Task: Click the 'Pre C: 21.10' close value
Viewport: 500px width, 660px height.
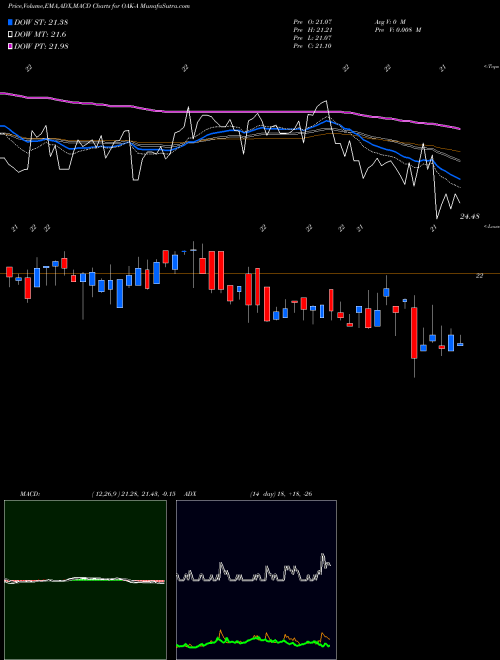Action: click(313, 46)
